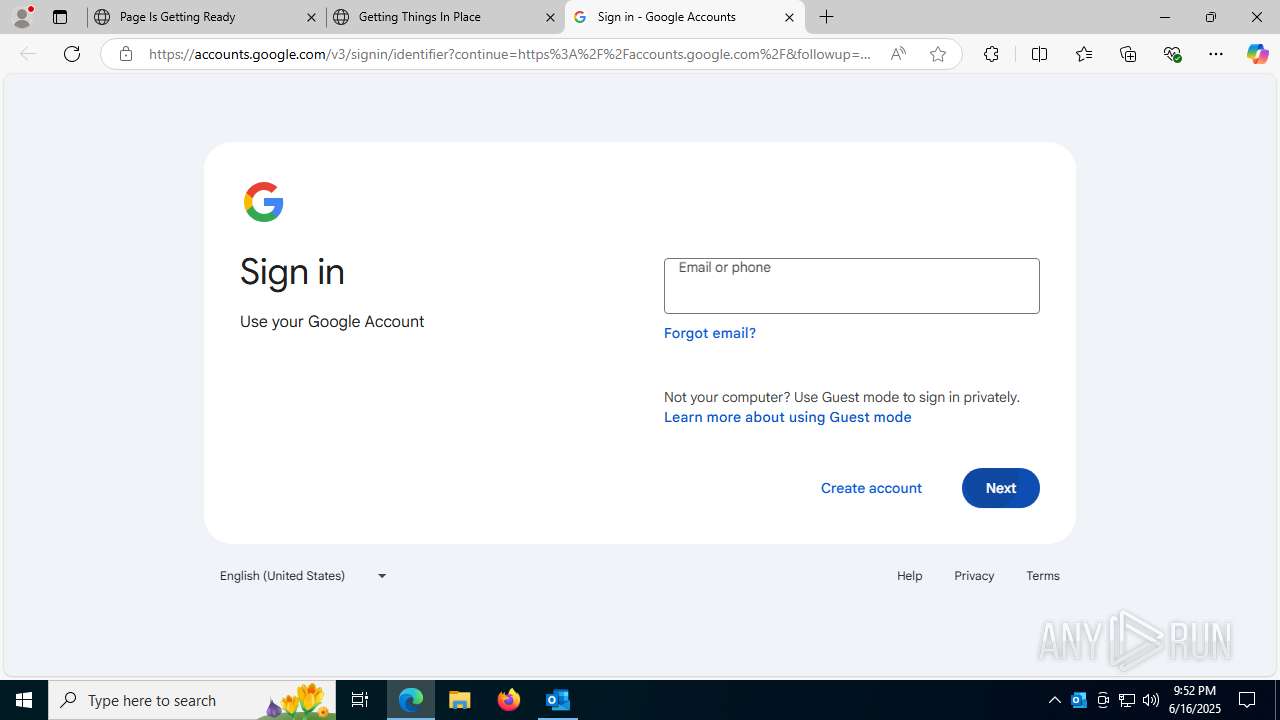Click the Google logo
Image resolution: width=1280 pixels, height=720 pixels.
pos(264,202)
